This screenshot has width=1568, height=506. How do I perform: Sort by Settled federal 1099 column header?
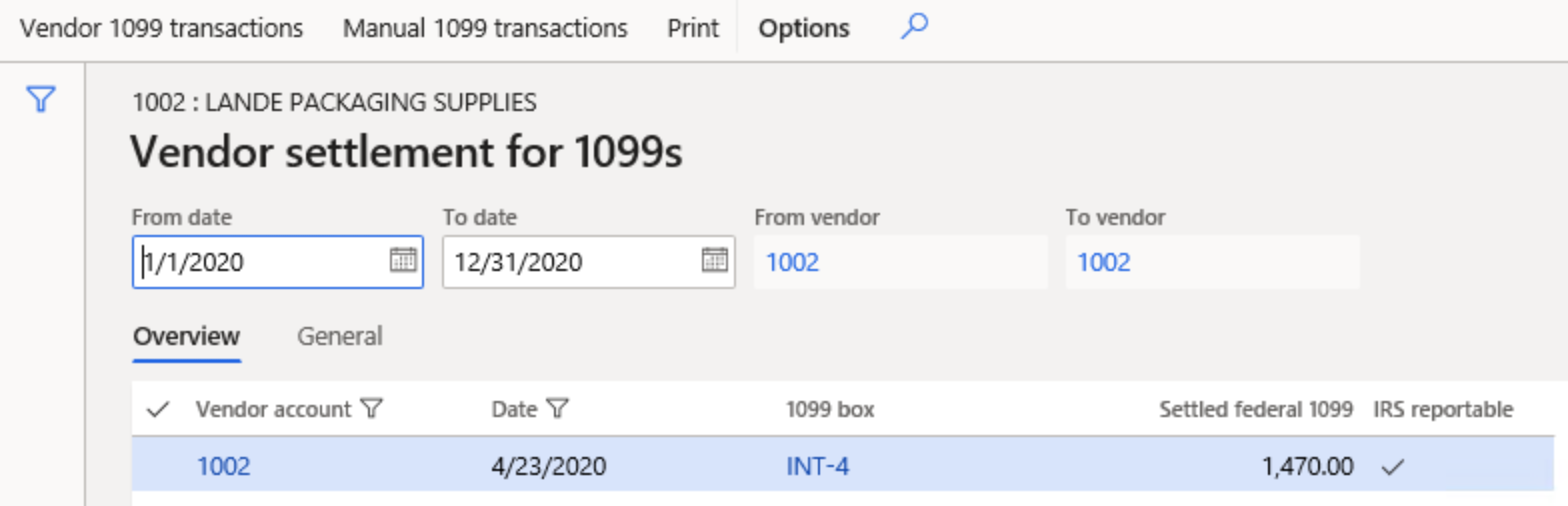click(x=1255, y=409)
